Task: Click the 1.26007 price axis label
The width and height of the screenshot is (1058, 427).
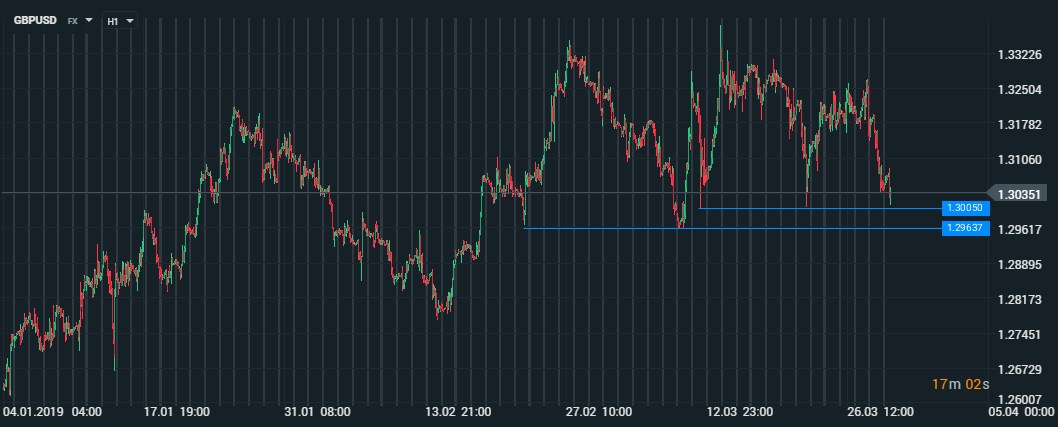Action: [1018, 400]
